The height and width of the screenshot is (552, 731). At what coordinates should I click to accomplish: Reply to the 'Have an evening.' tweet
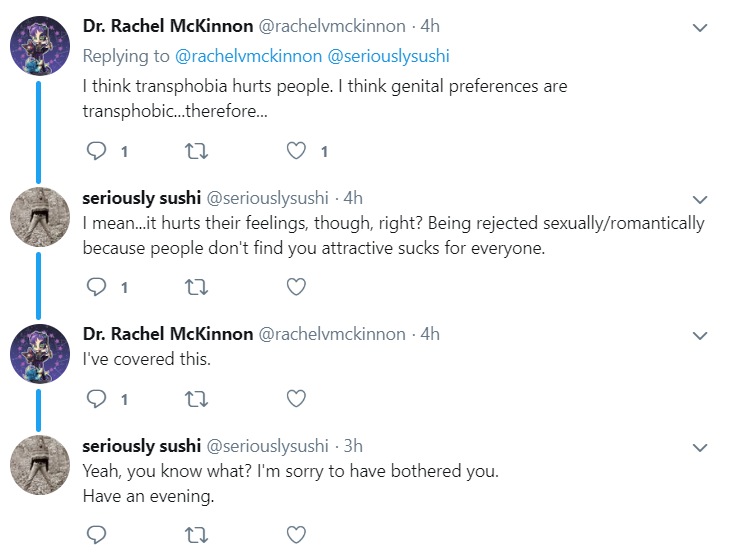pyautogui.click(x=97, y=535)
